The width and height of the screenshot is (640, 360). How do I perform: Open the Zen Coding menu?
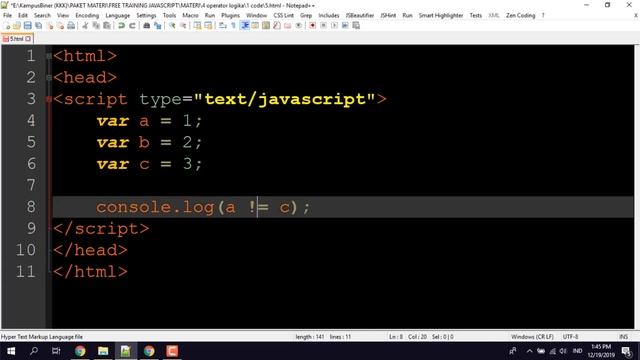pos(520,15)
